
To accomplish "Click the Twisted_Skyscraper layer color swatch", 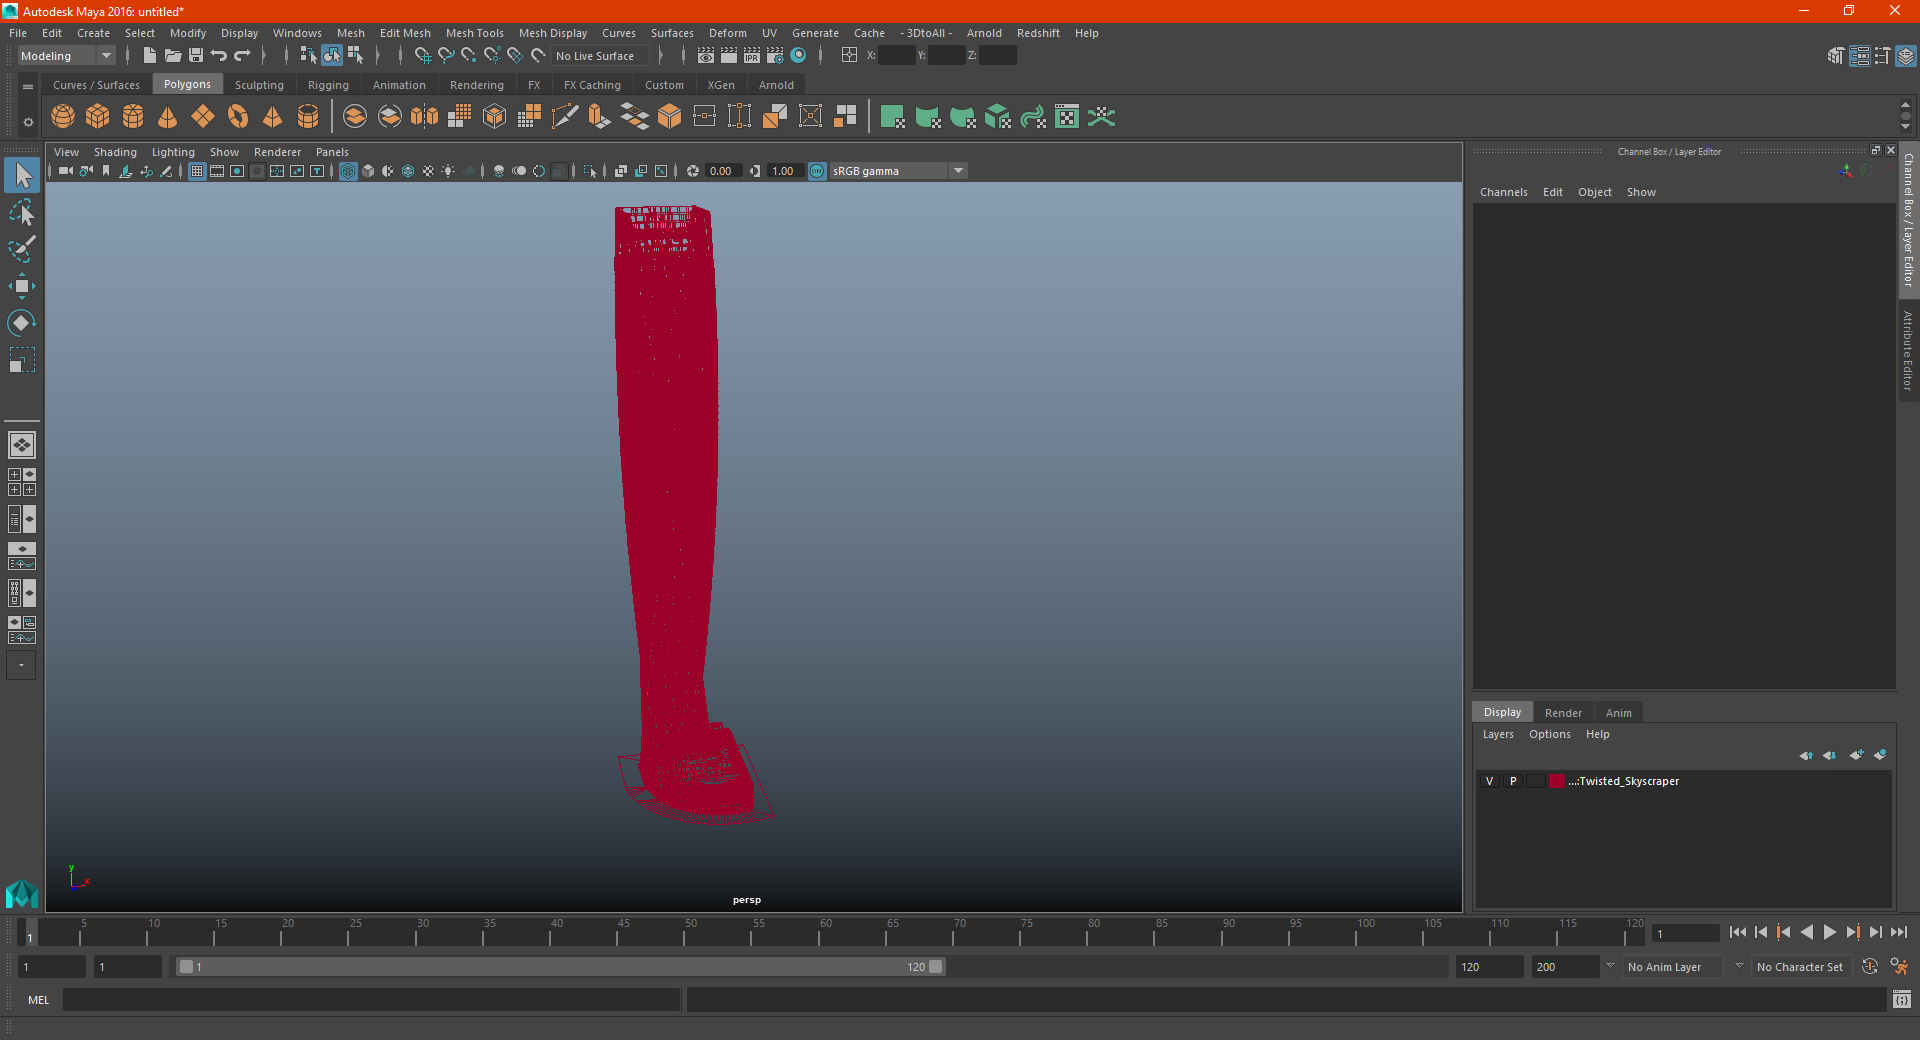I will click(1557, 782).
